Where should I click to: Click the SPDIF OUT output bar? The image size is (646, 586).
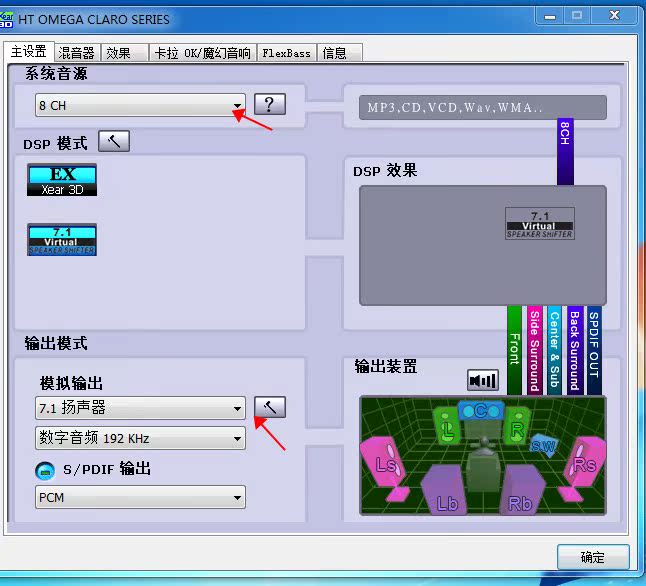coord(594,350)
